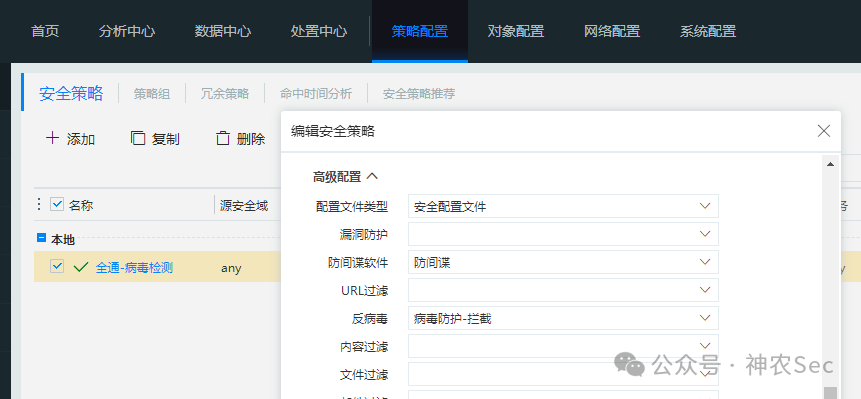861x399 pixels.
Task: Open the 冗余策略 sub-tab
Action: pyautogui.click(x=225, y=94)
